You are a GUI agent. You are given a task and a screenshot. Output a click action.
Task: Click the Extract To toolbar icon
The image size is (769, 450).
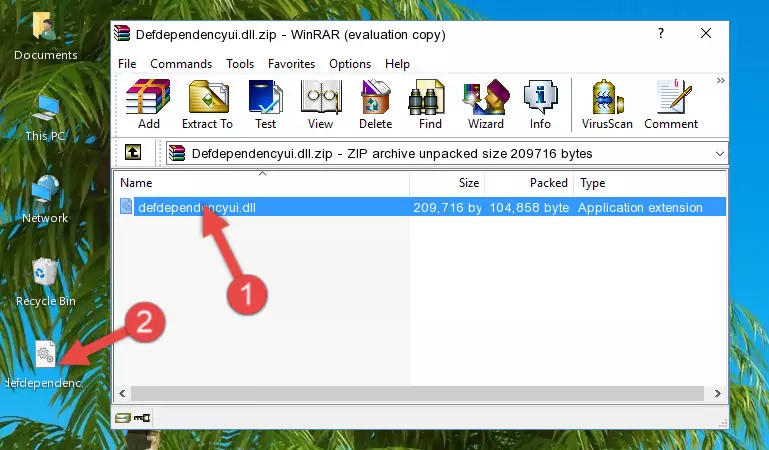(x=207, y=104)
